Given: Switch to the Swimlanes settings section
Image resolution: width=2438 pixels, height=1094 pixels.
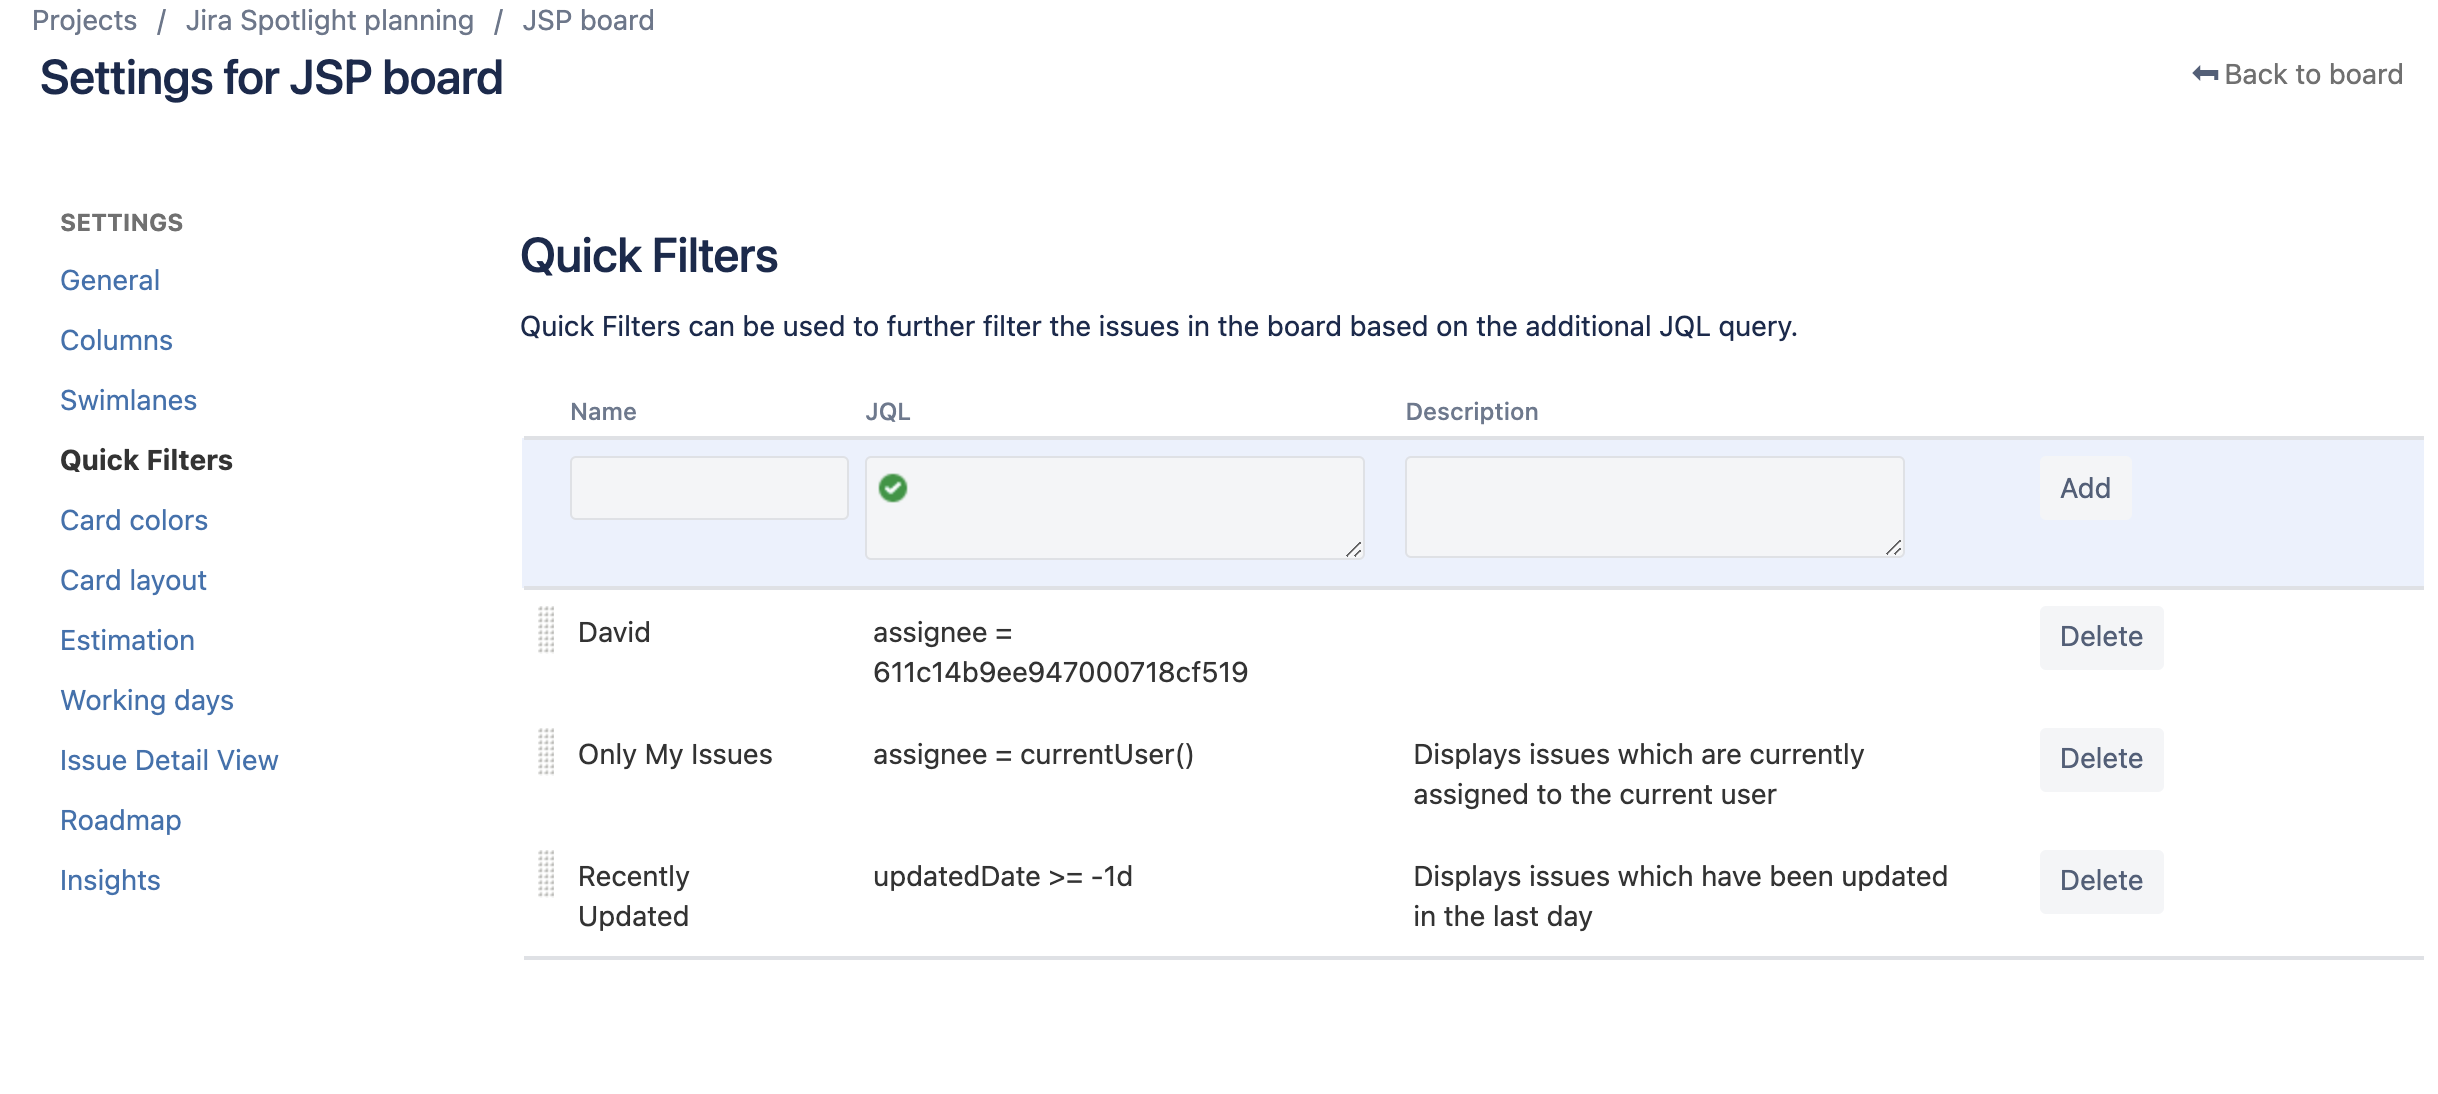Looking at the screenshot, I should pos(128,400).
